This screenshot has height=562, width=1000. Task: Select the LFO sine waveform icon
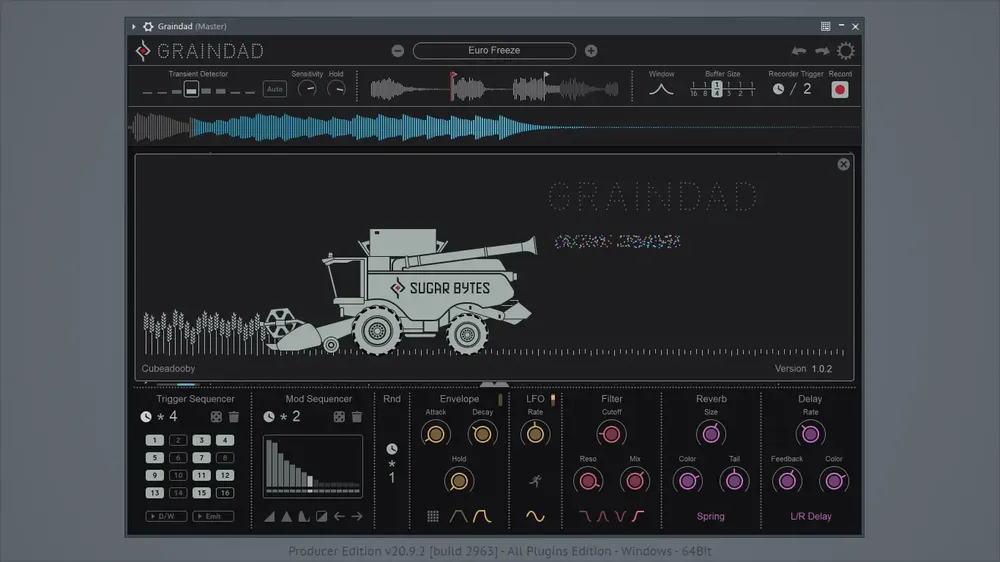pos(535,517)
